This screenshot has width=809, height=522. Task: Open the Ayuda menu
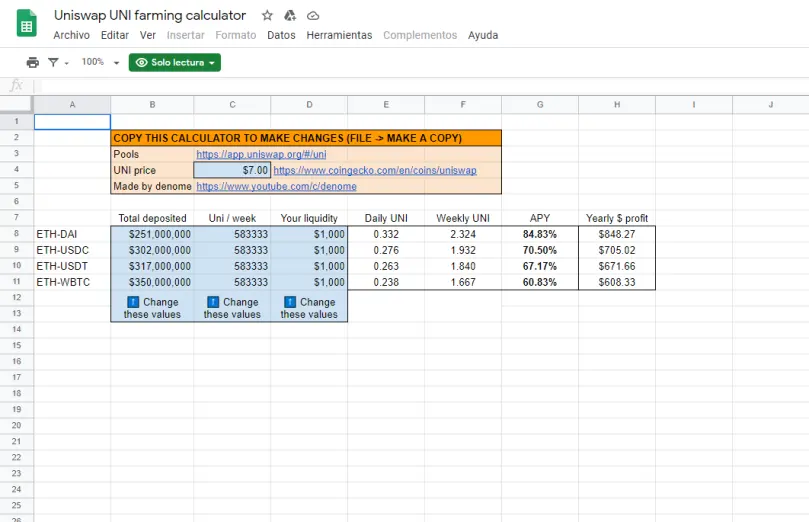coord(483,35)
